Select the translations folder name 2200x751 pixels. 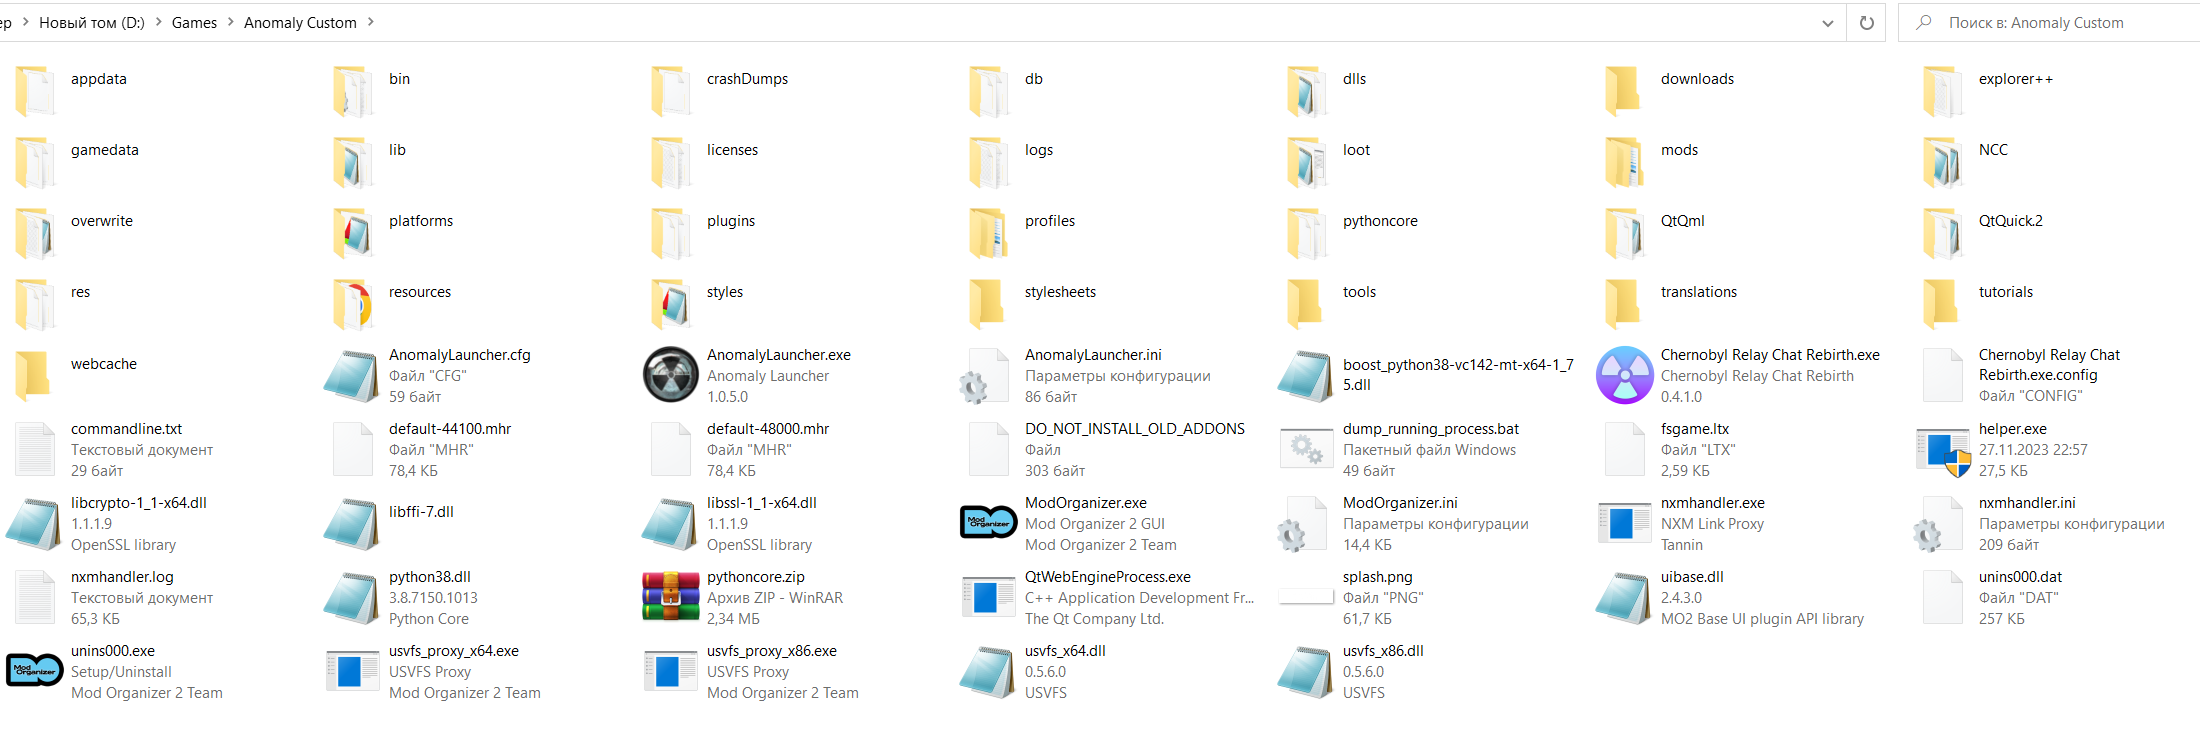click(1698, 292)
